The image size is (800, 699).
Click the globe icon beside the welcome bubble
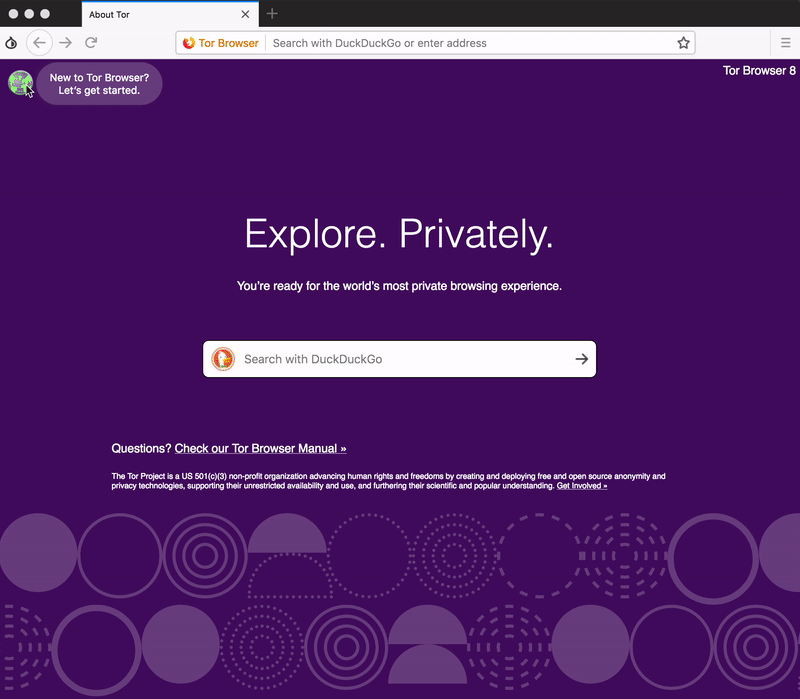(x=20, y=83)
